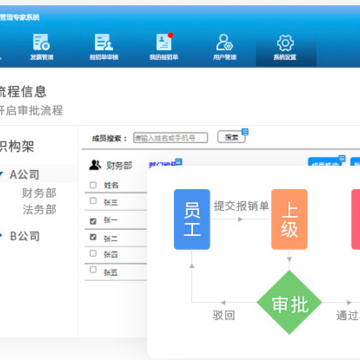Click the name 张五 in the member list

pyautogui.click(x=111, y=273)
